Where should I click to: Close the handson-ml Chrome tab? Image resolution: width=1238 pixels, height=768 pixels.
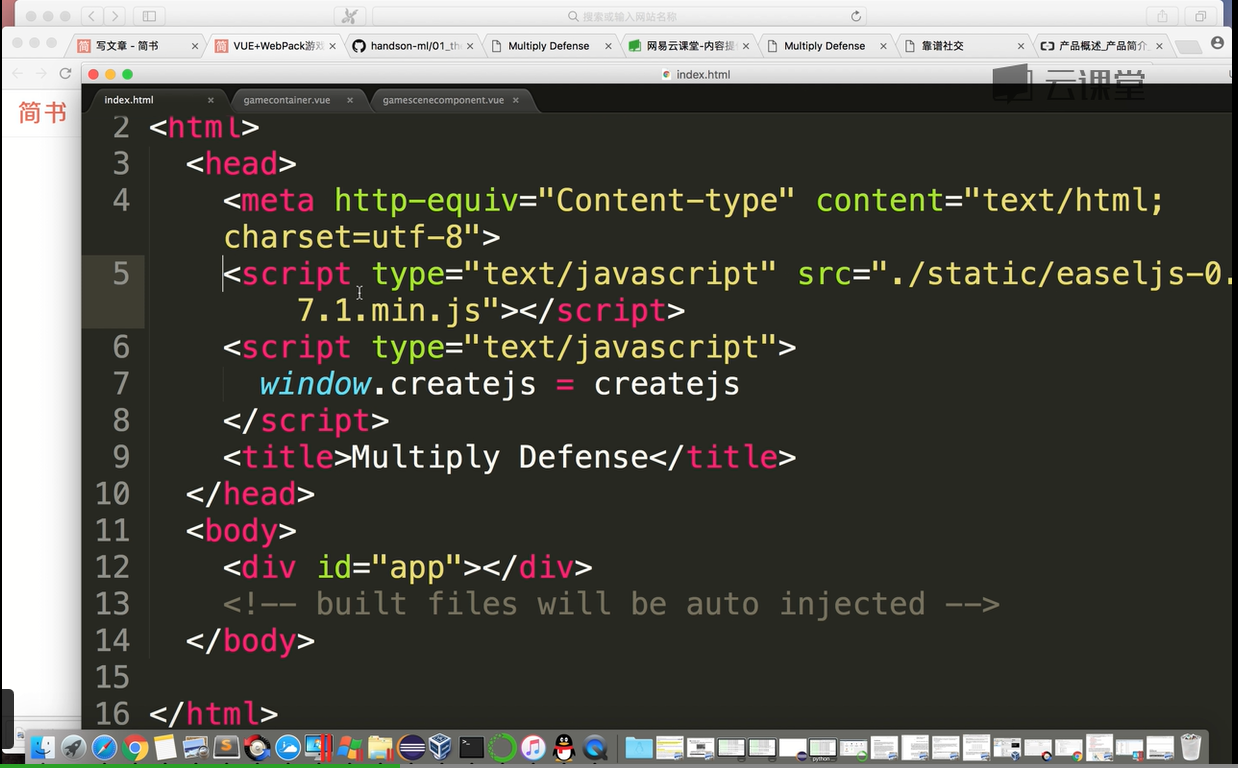point(469,46)
